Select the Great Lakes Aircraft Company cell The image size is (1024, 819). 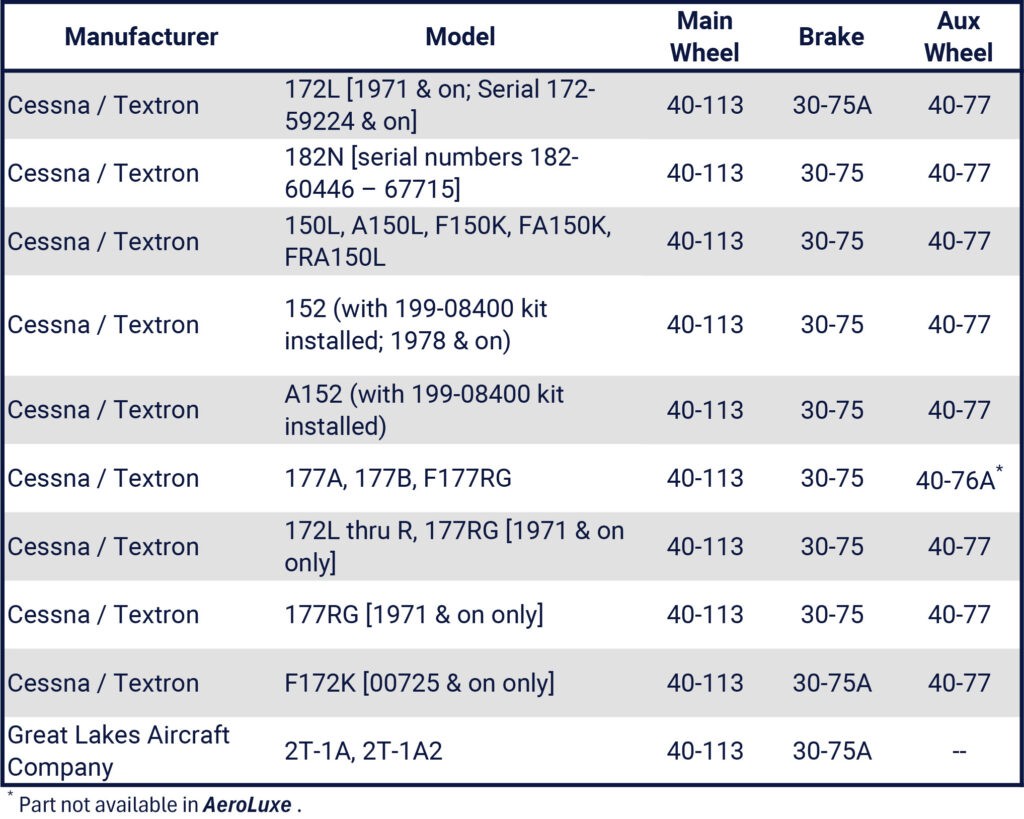point(119,751)
